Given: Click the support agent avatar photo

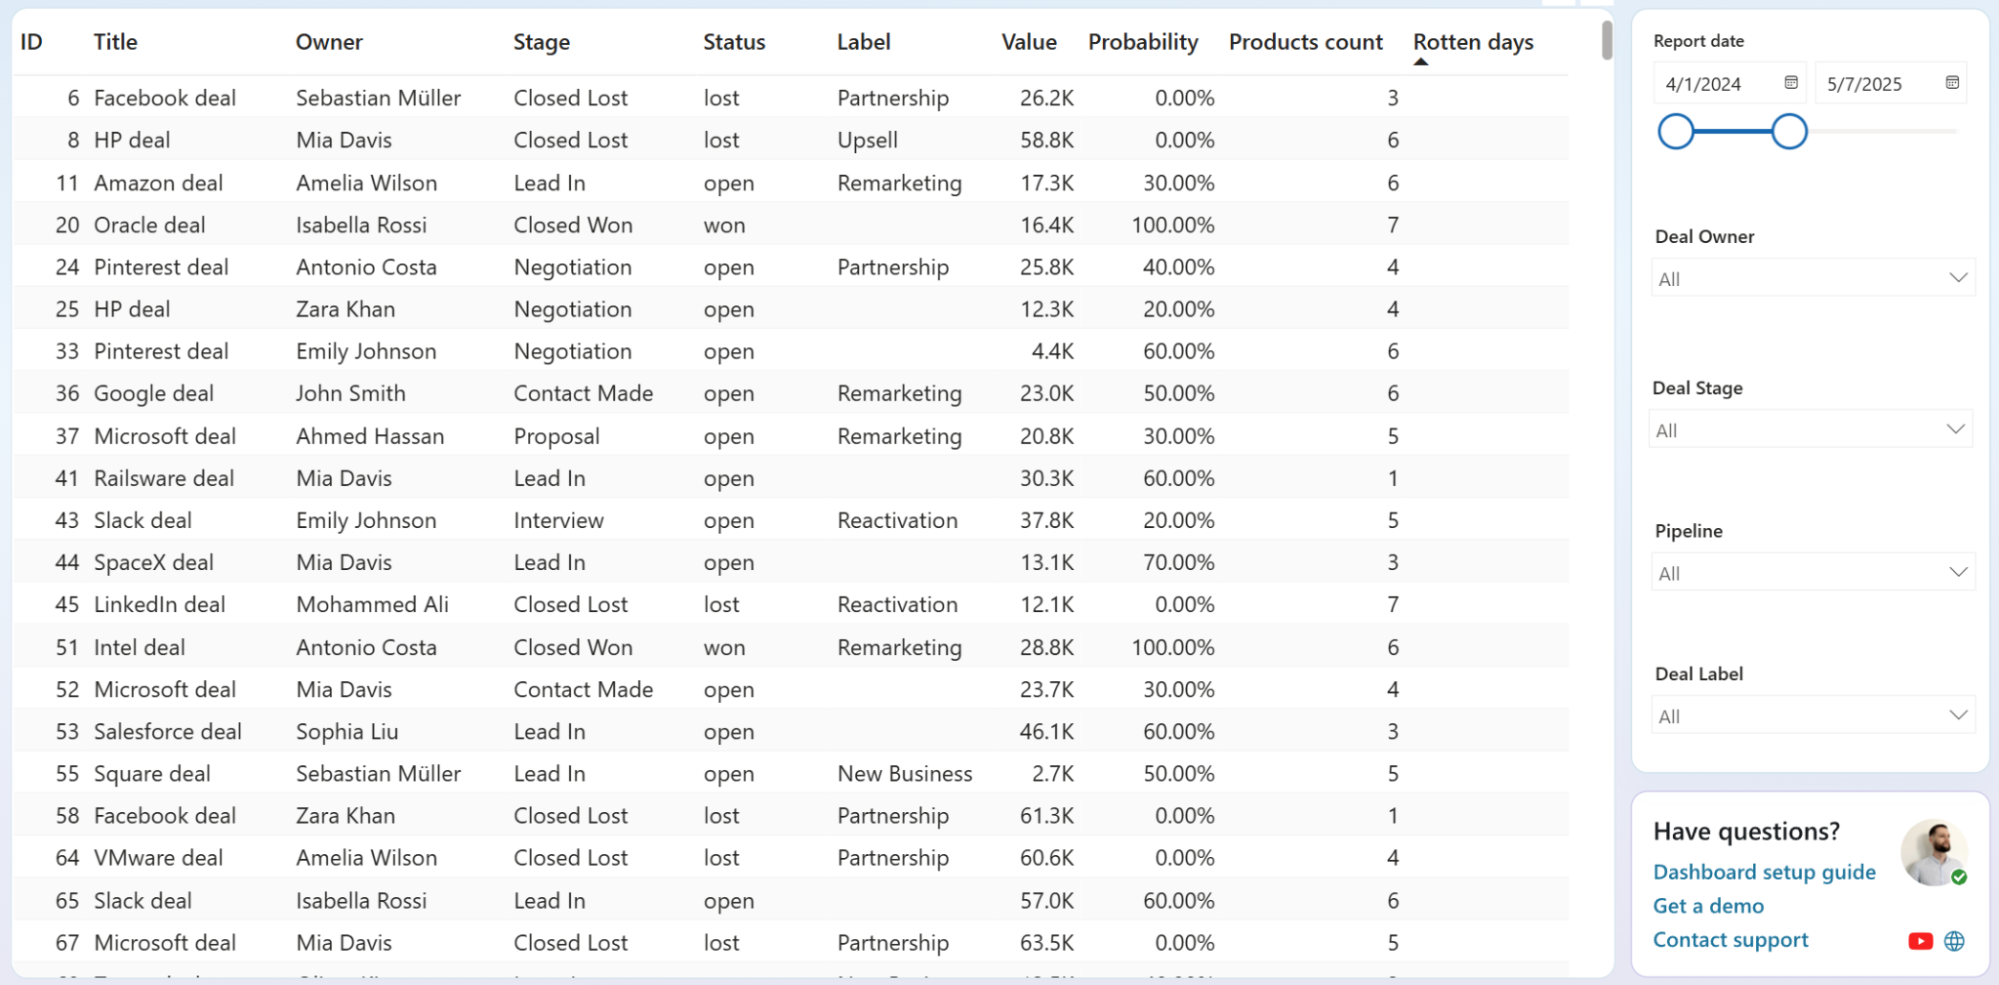Looking at the screenshot, I should tap(1934, 853).
